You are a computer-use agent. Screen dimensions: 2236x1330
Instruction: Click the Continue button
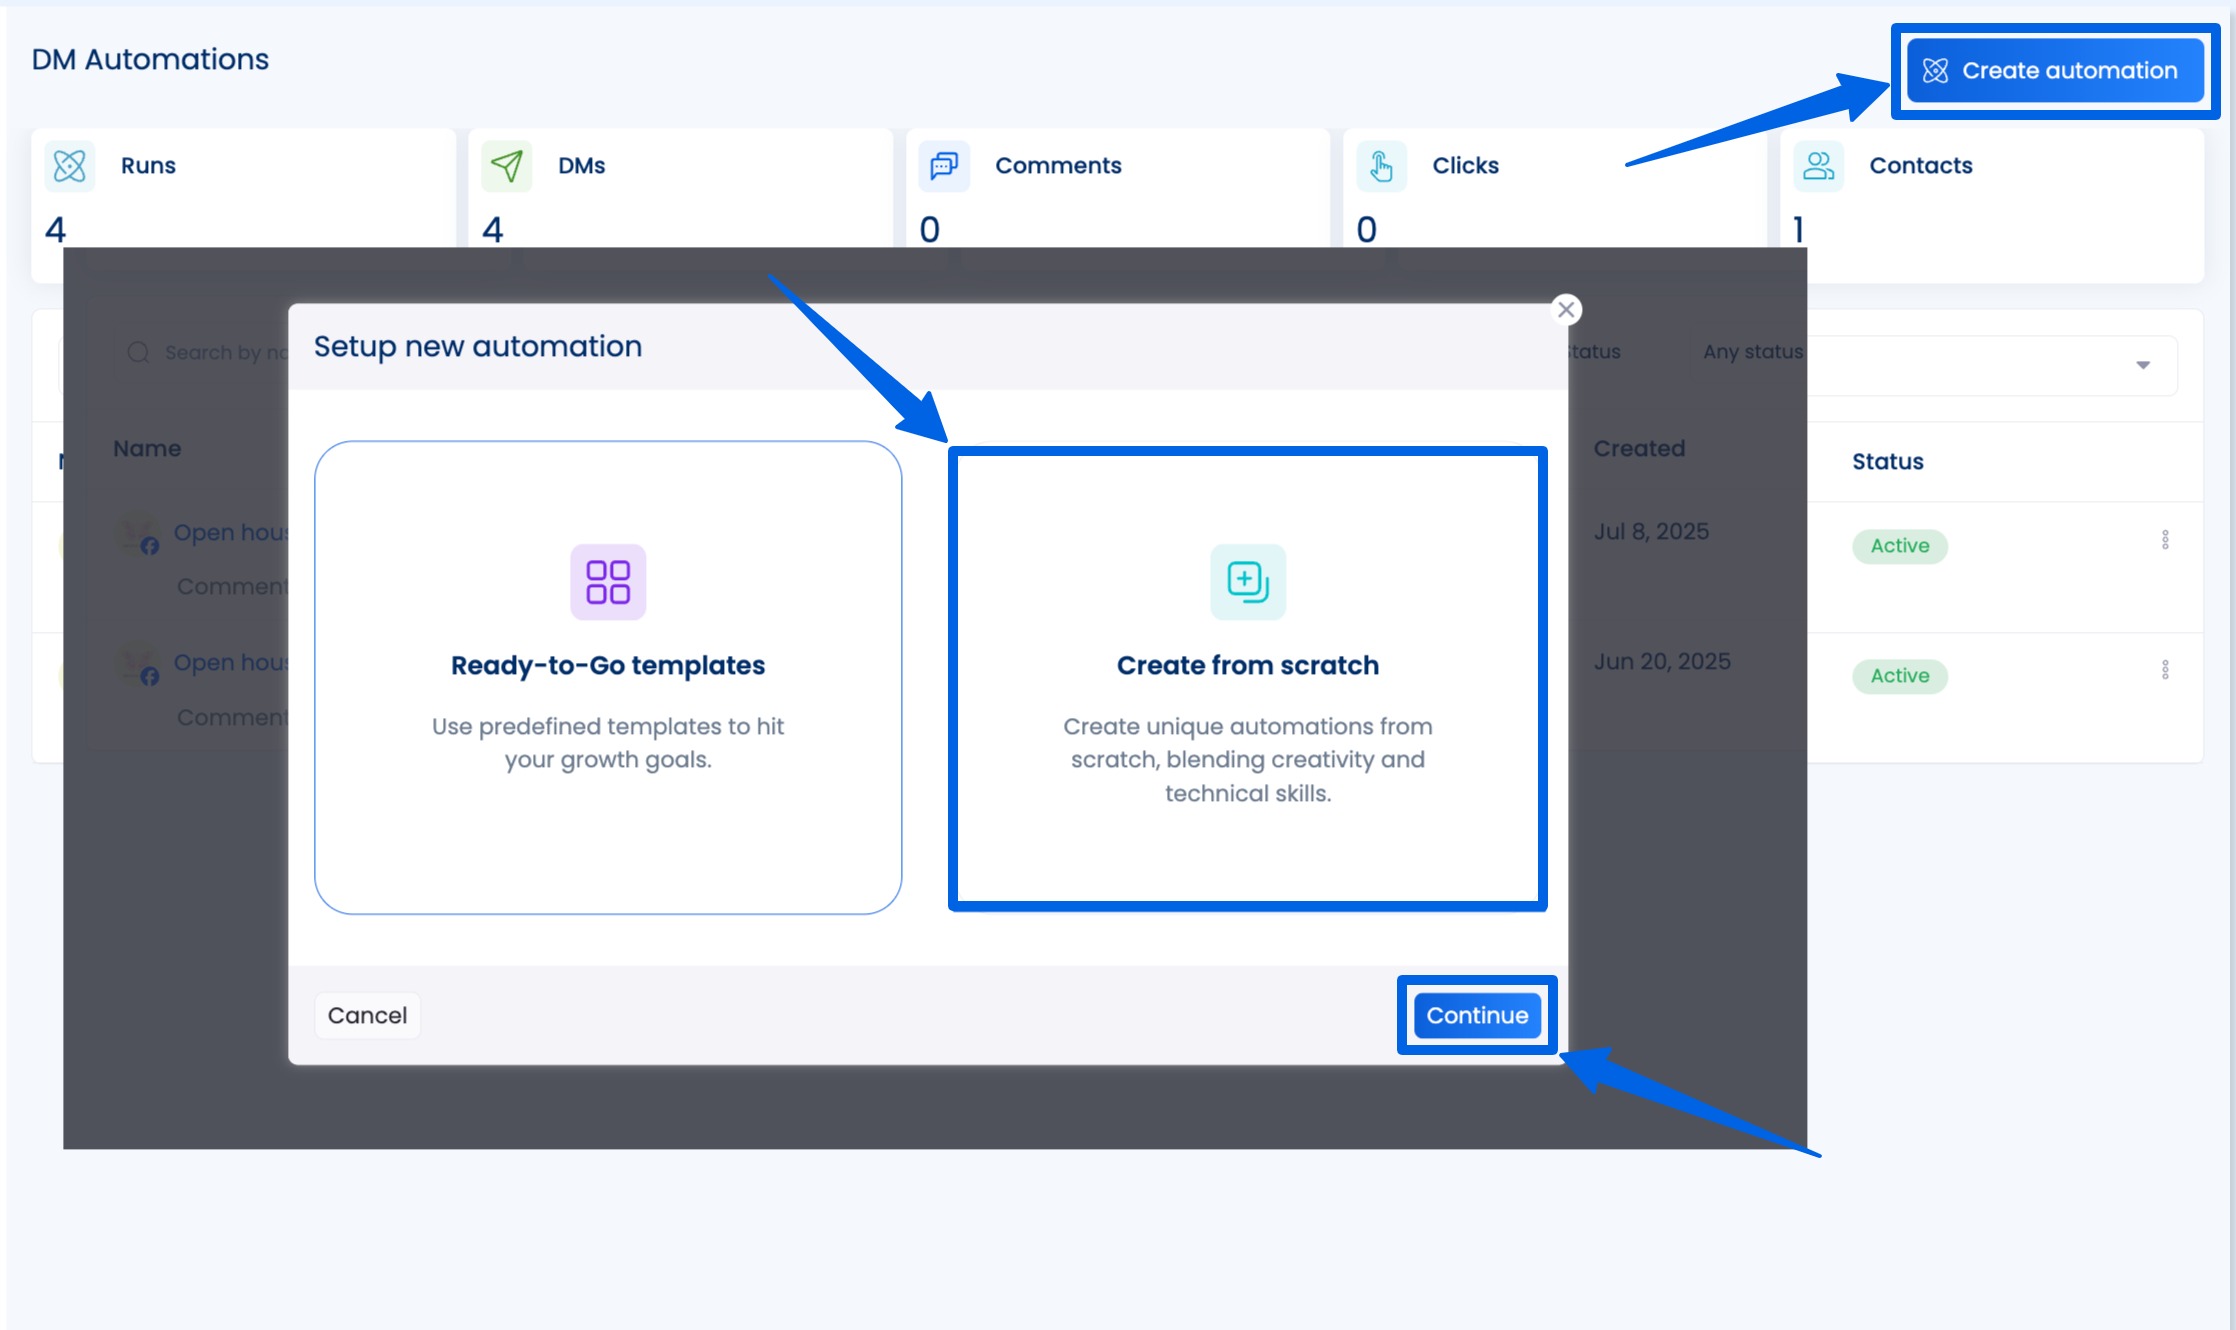1477,1015
